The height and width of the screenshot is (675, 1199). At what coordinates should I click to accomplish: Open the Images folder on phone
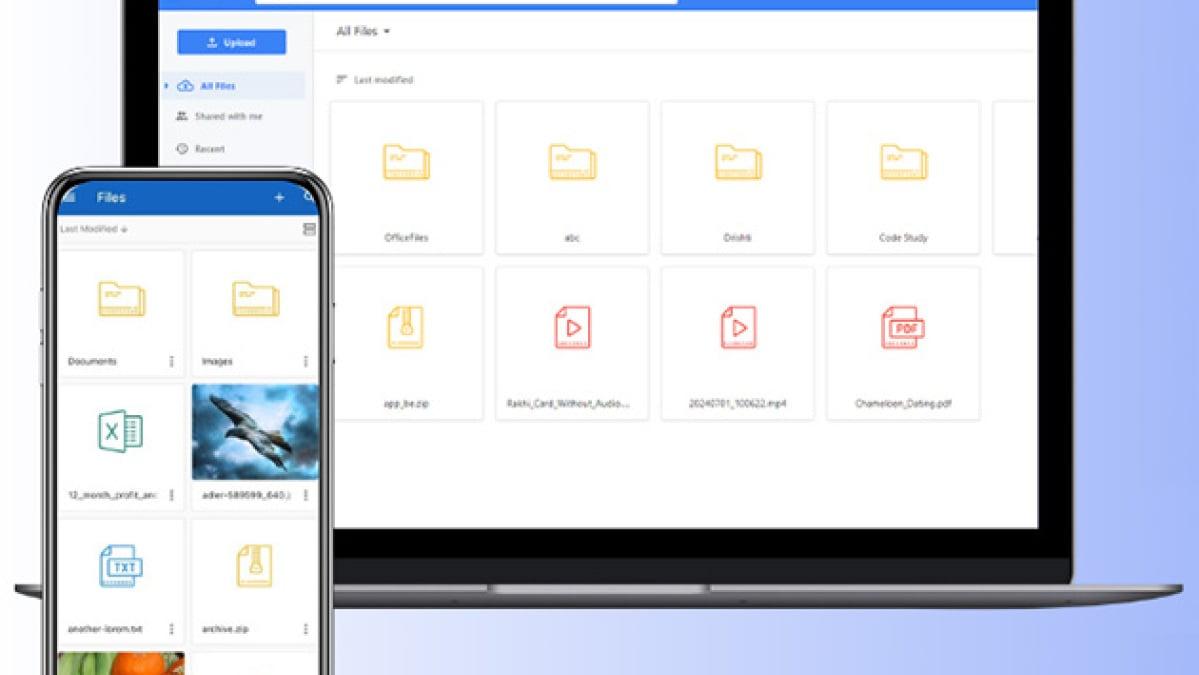pos(255,313)
